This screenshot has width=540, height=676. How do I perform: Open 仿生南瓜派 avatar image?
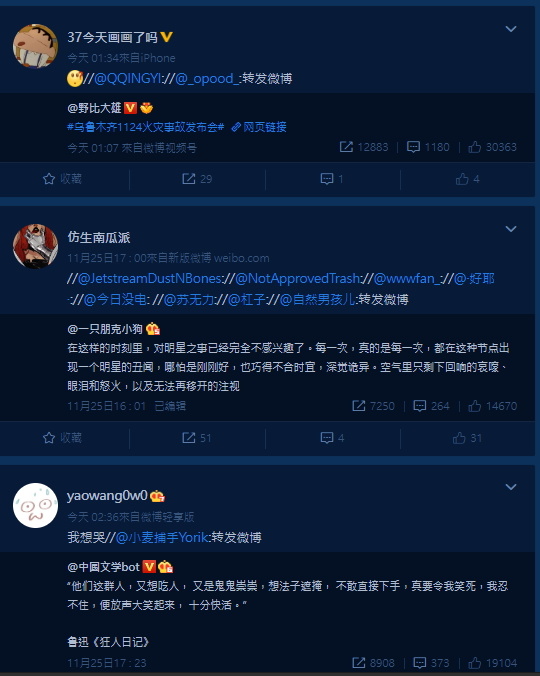tap(35, 246)
